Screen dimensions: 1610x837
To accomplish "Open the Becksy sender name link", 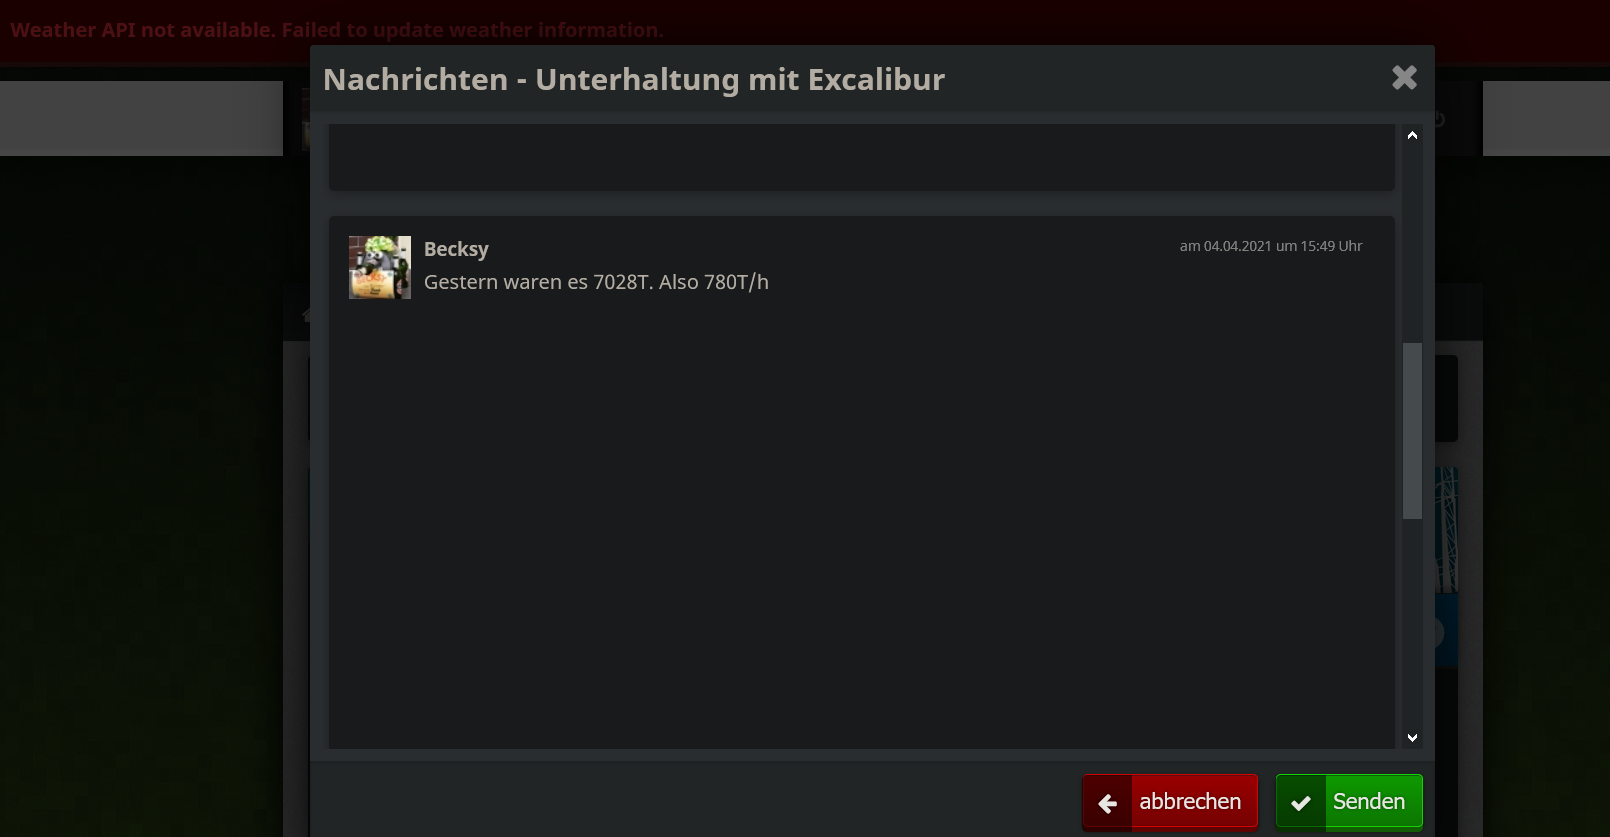I will [x=456, y=249].
